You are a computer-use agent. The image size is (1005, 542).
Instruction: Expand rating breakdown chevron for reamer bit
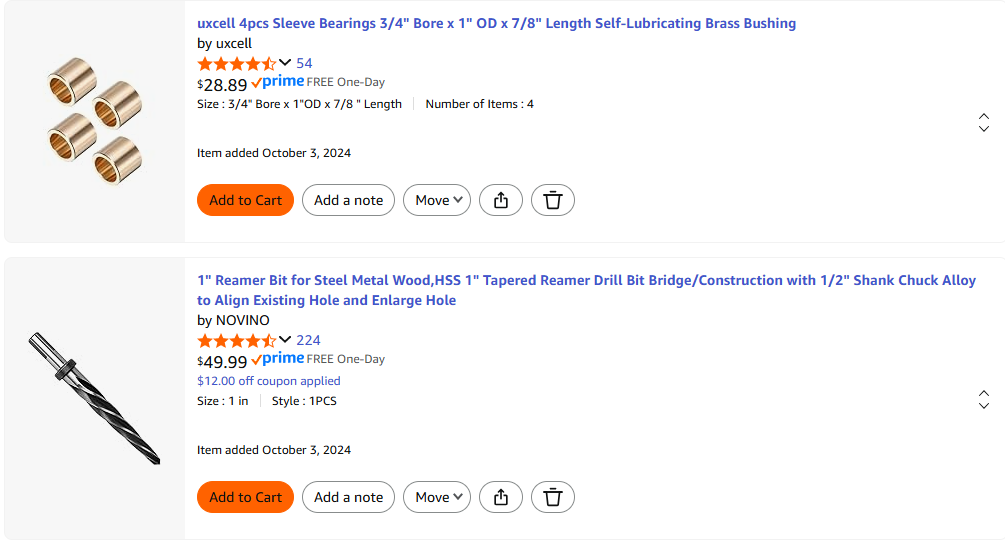pos(285,340)
